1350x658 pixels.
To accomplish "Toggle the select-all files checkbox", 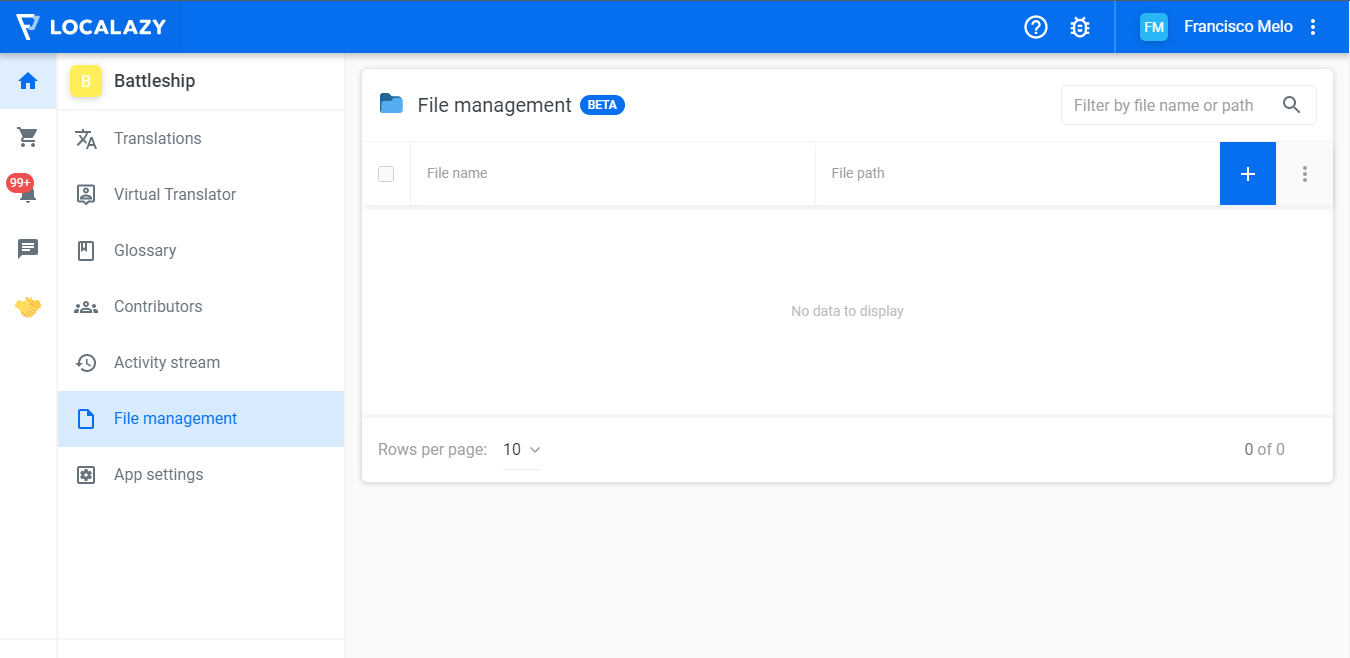I will [386, 174].
